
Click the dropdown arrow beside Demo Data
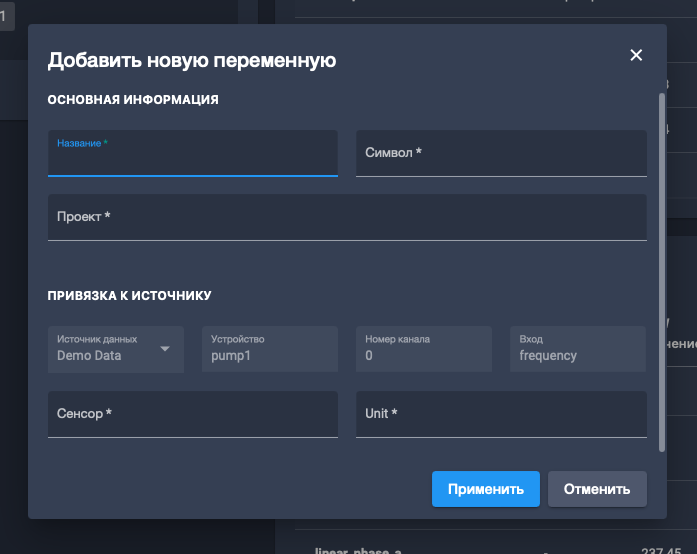click(166, 349)
